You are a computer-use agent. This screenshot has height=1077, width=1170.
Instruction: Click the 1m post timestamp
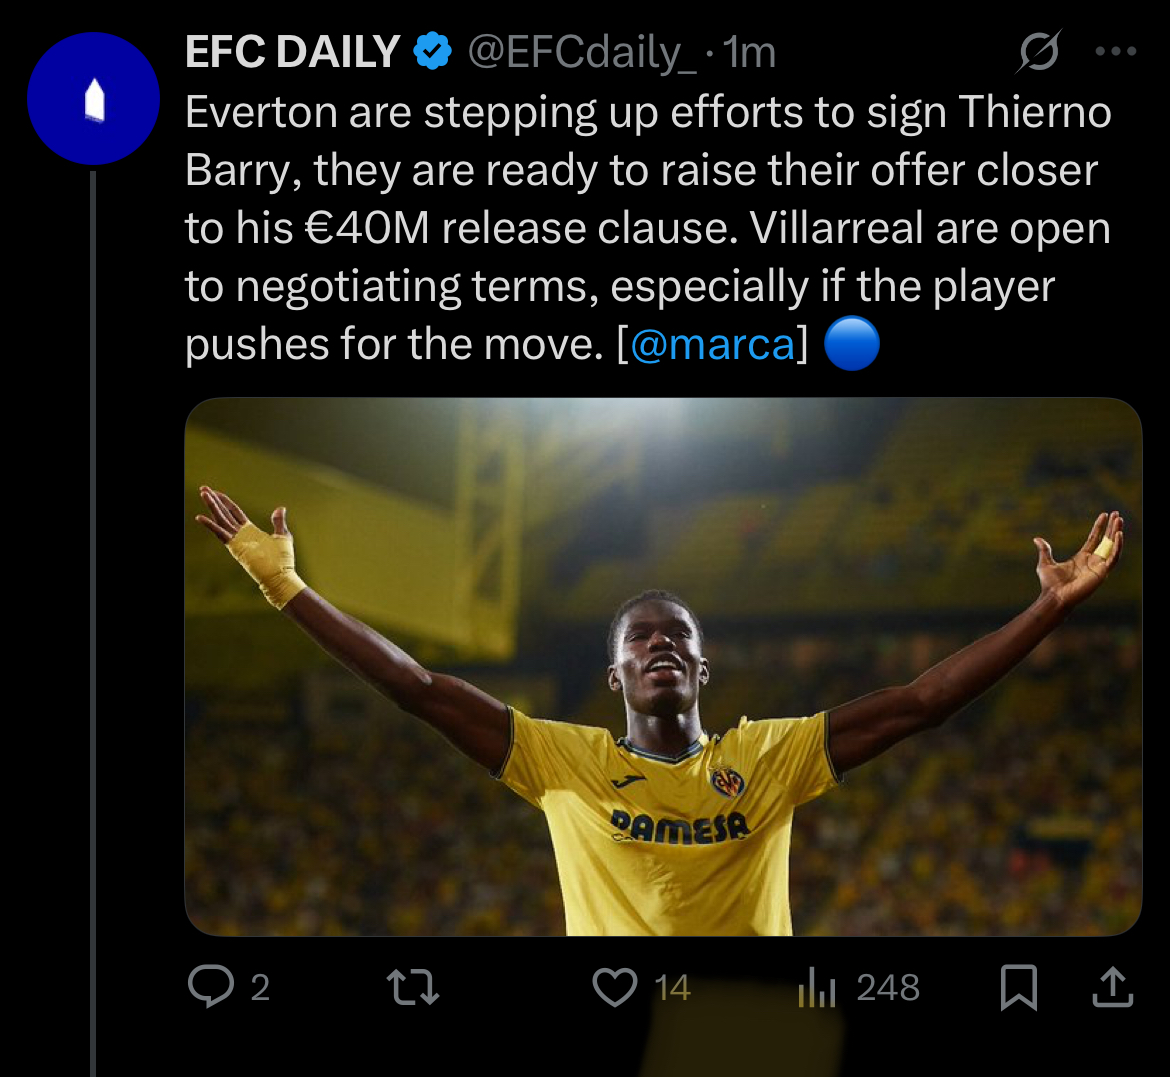750,52
